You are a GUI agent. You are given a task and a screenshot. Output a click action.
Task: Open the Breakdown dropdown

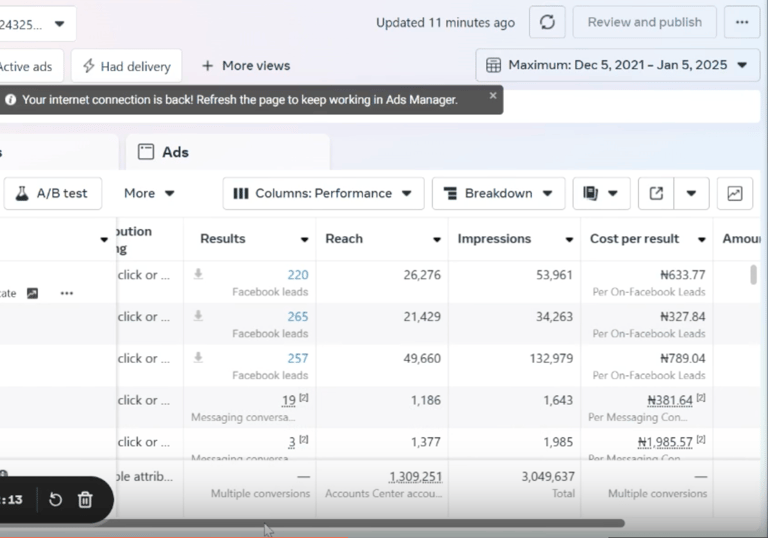498,194
